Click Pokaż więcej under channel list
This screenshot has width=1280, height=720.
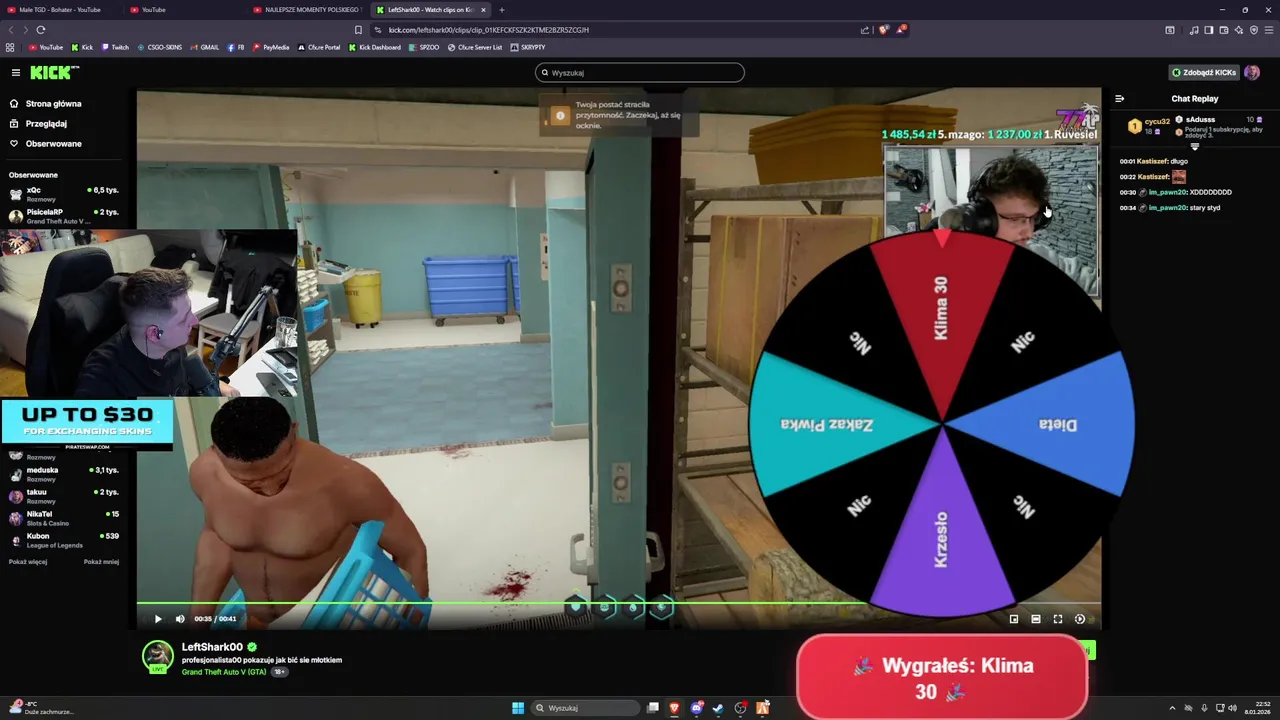click(28, 562)
